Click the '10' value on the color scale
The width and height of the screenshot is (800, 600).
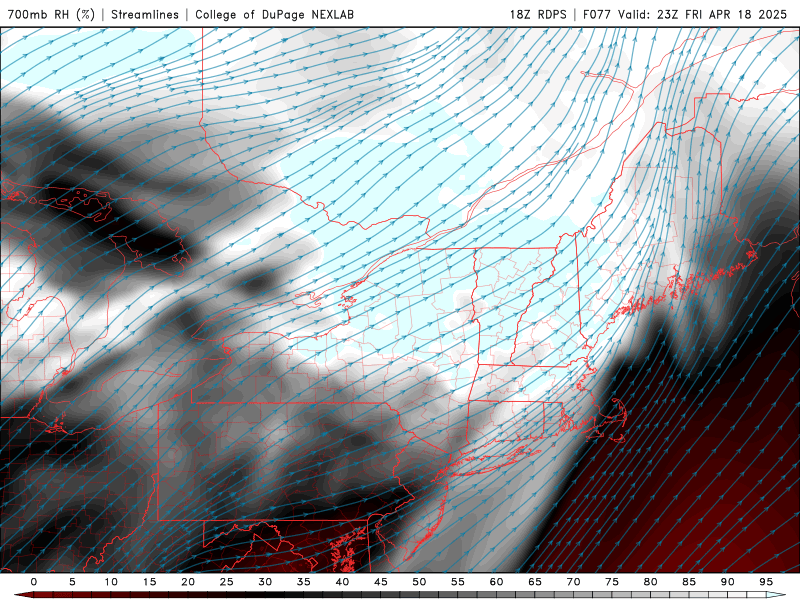pos(111,582)
